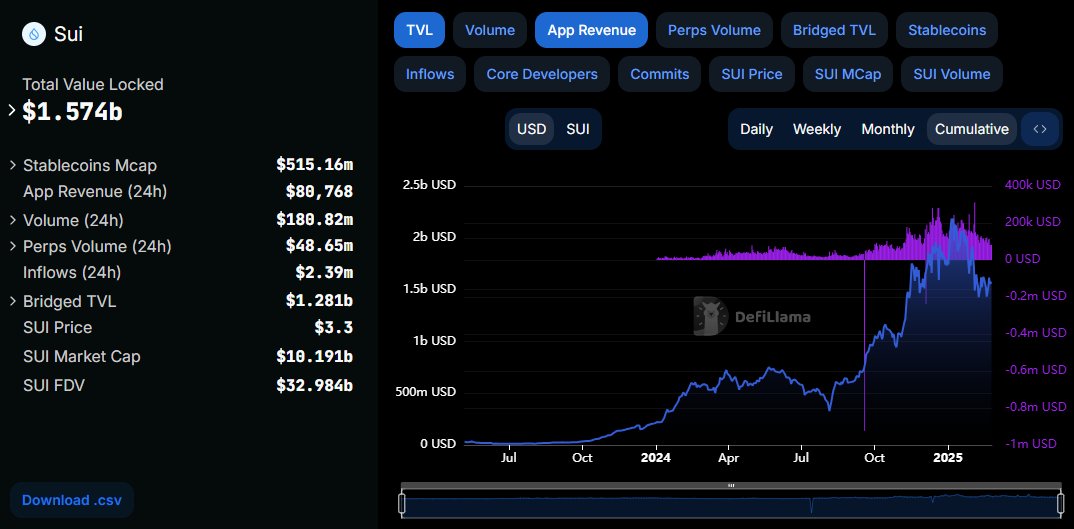Click the $2.39m inflows value

point(324,272)
